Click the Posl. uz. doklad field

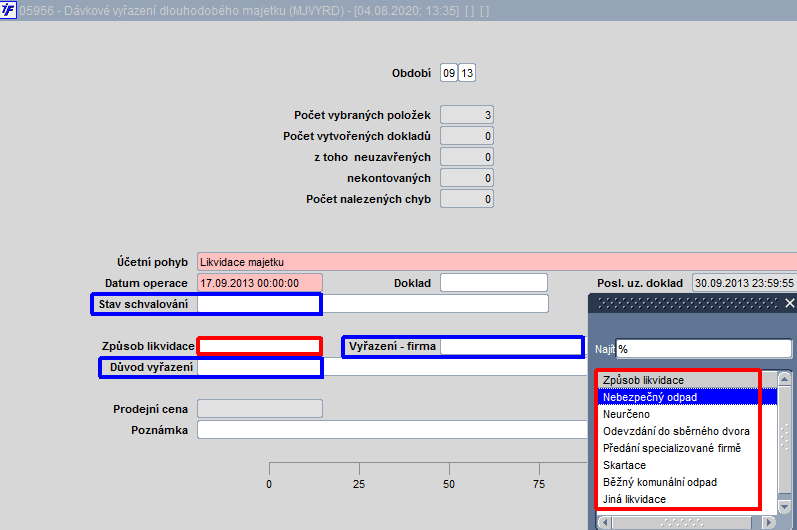click(744, 283)
